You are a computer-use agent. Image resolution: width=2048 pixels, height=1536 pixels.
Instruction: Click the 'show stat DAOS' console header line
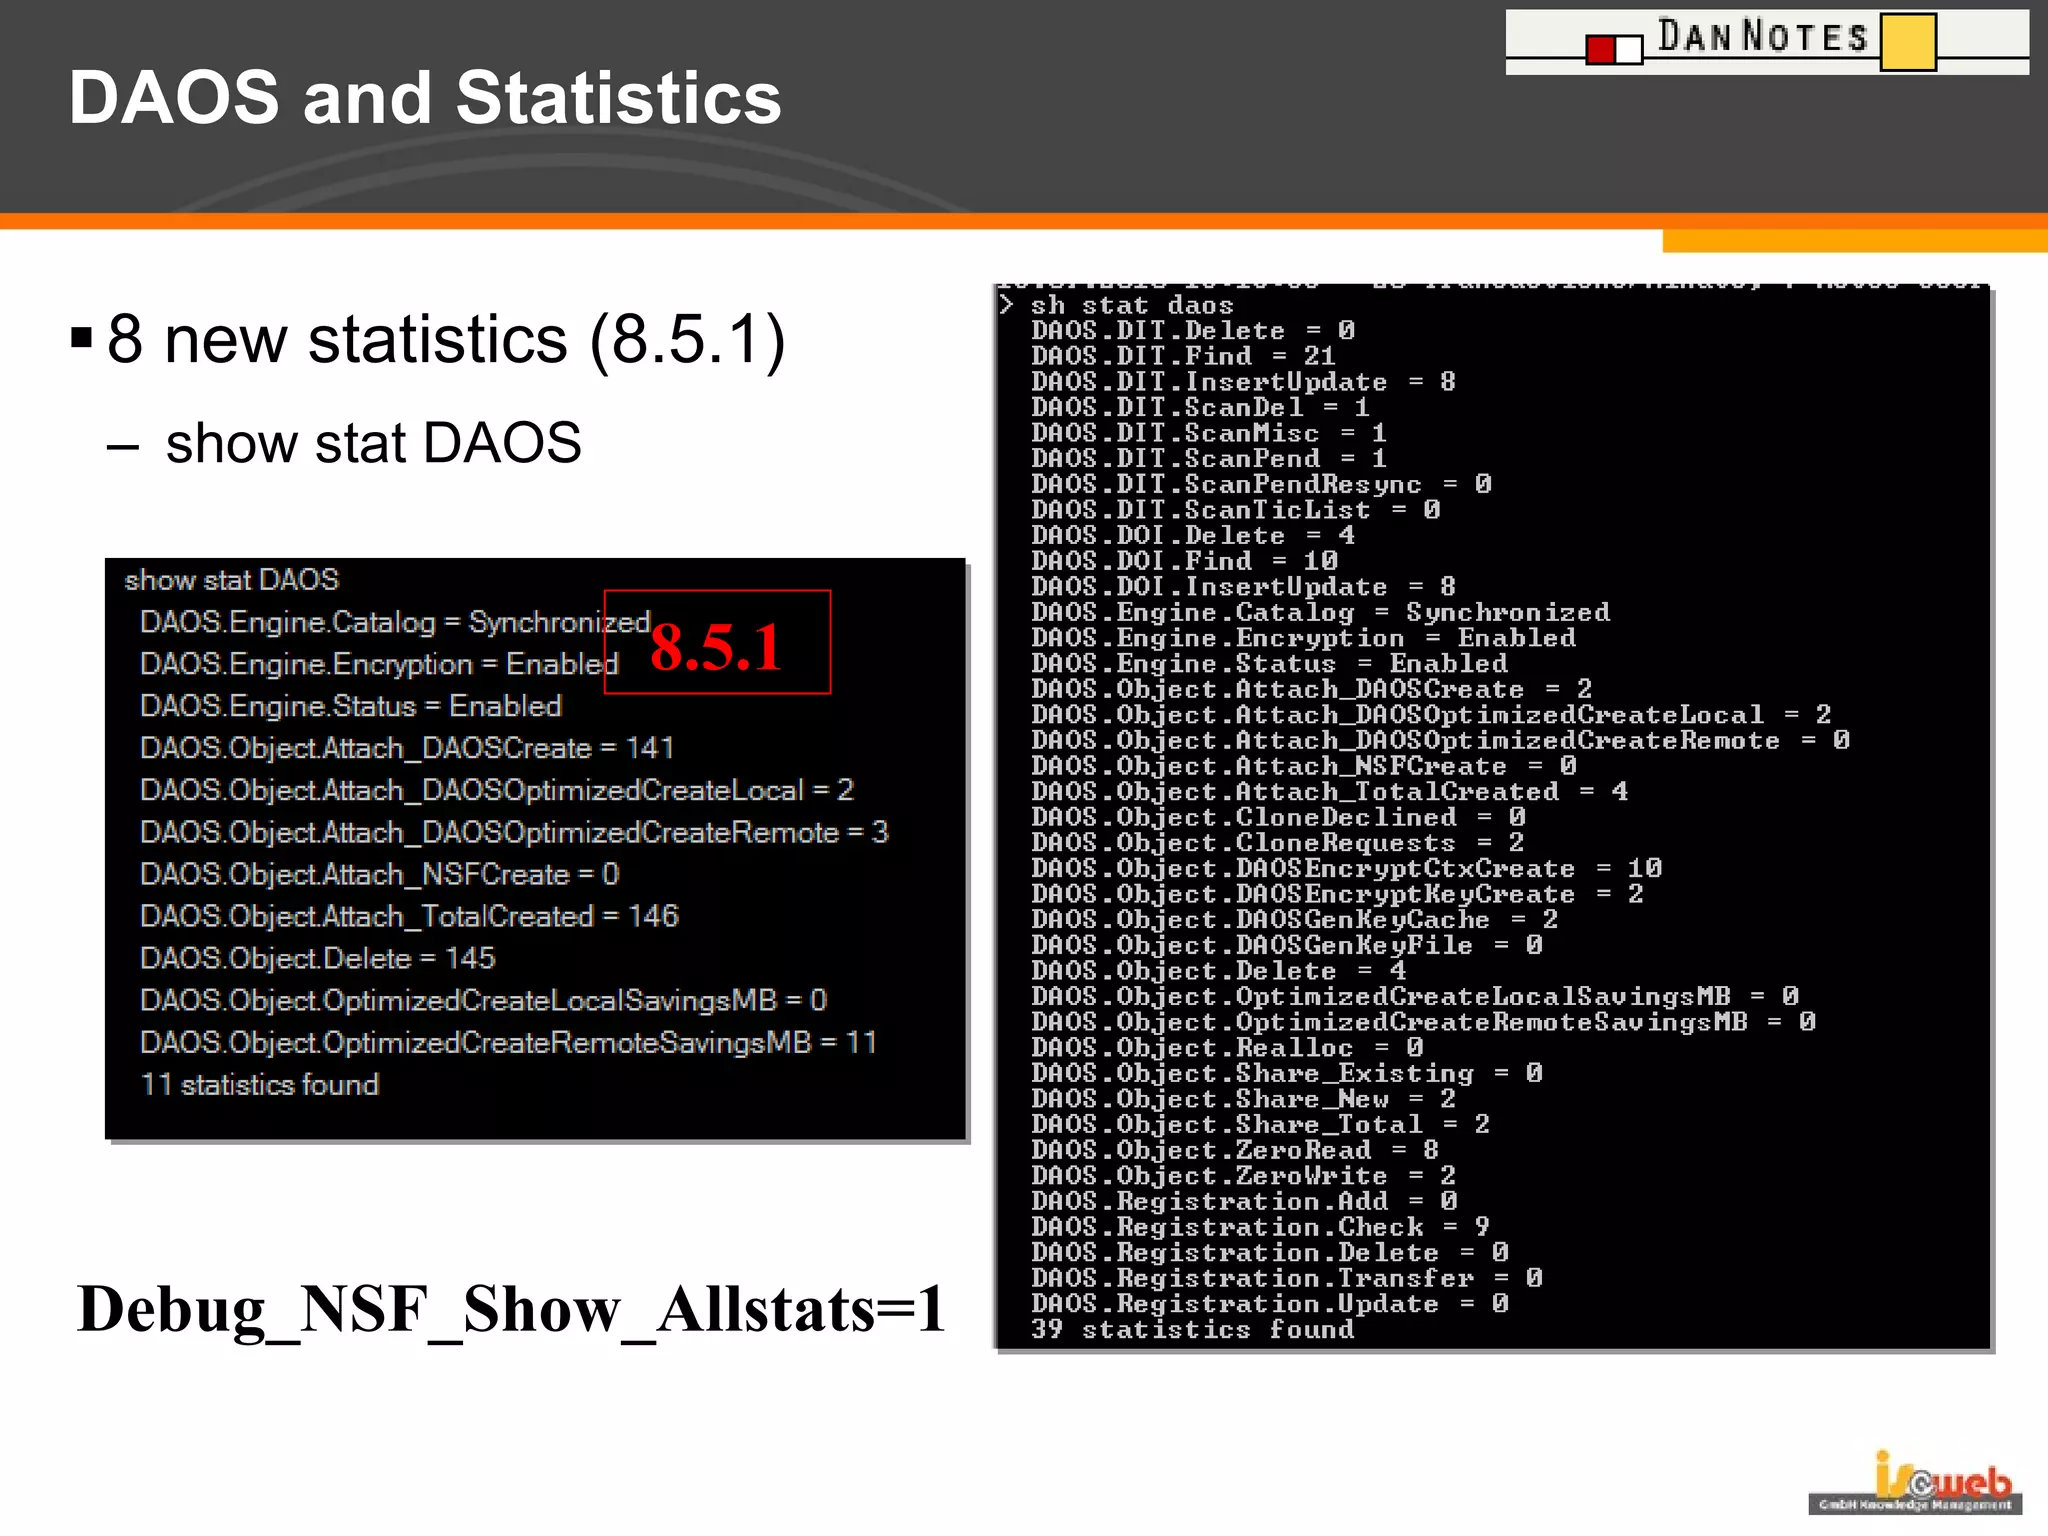click(232, 580)
